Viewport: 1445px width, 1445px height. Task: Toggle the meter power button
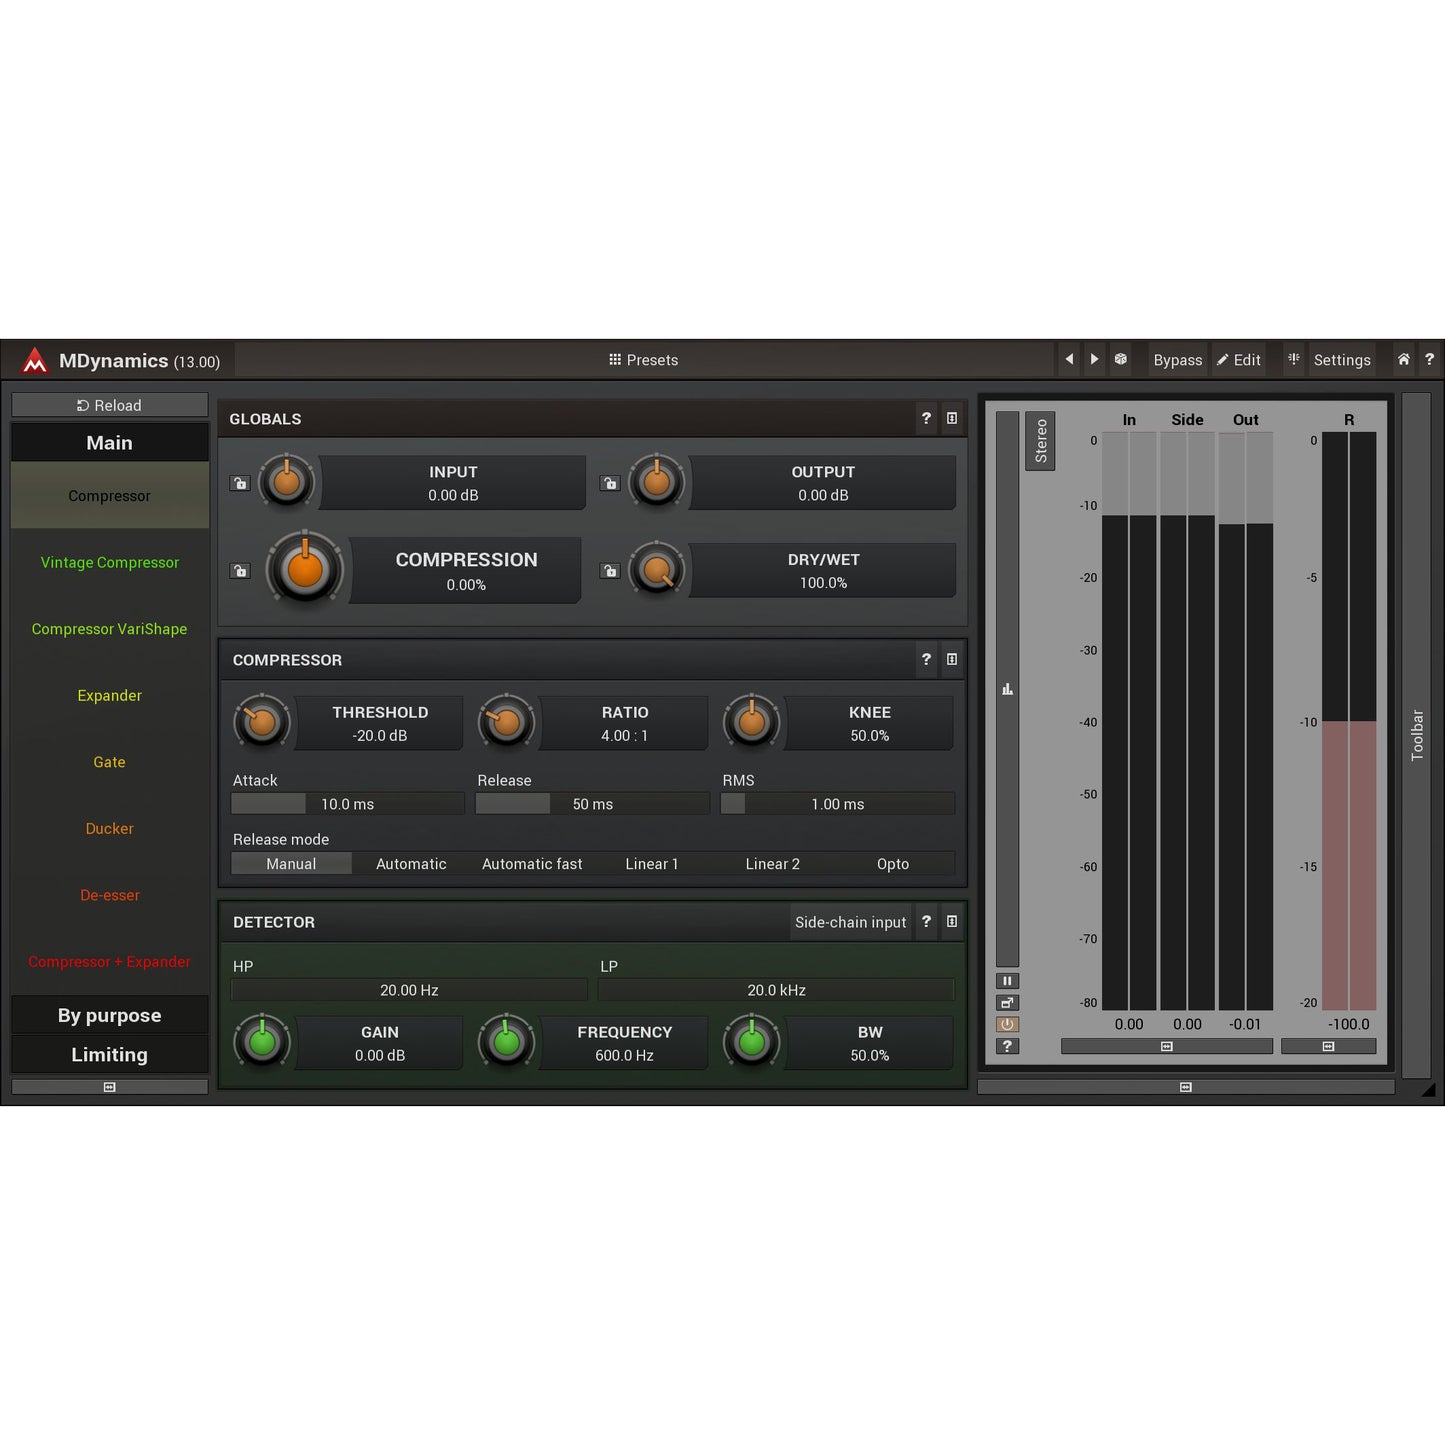1007,1024
